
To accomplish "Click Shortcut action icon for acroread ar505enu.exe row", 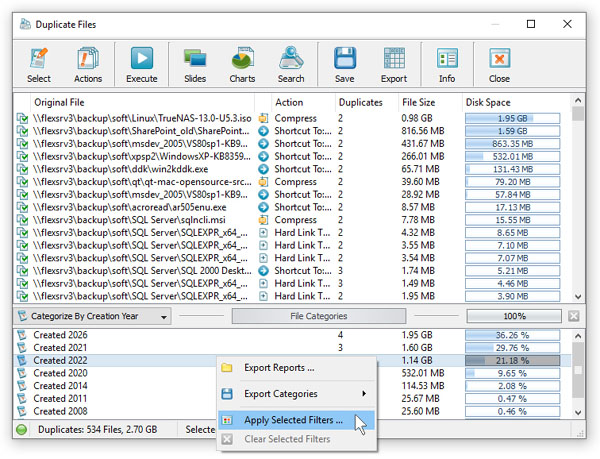I will (263, 207).
